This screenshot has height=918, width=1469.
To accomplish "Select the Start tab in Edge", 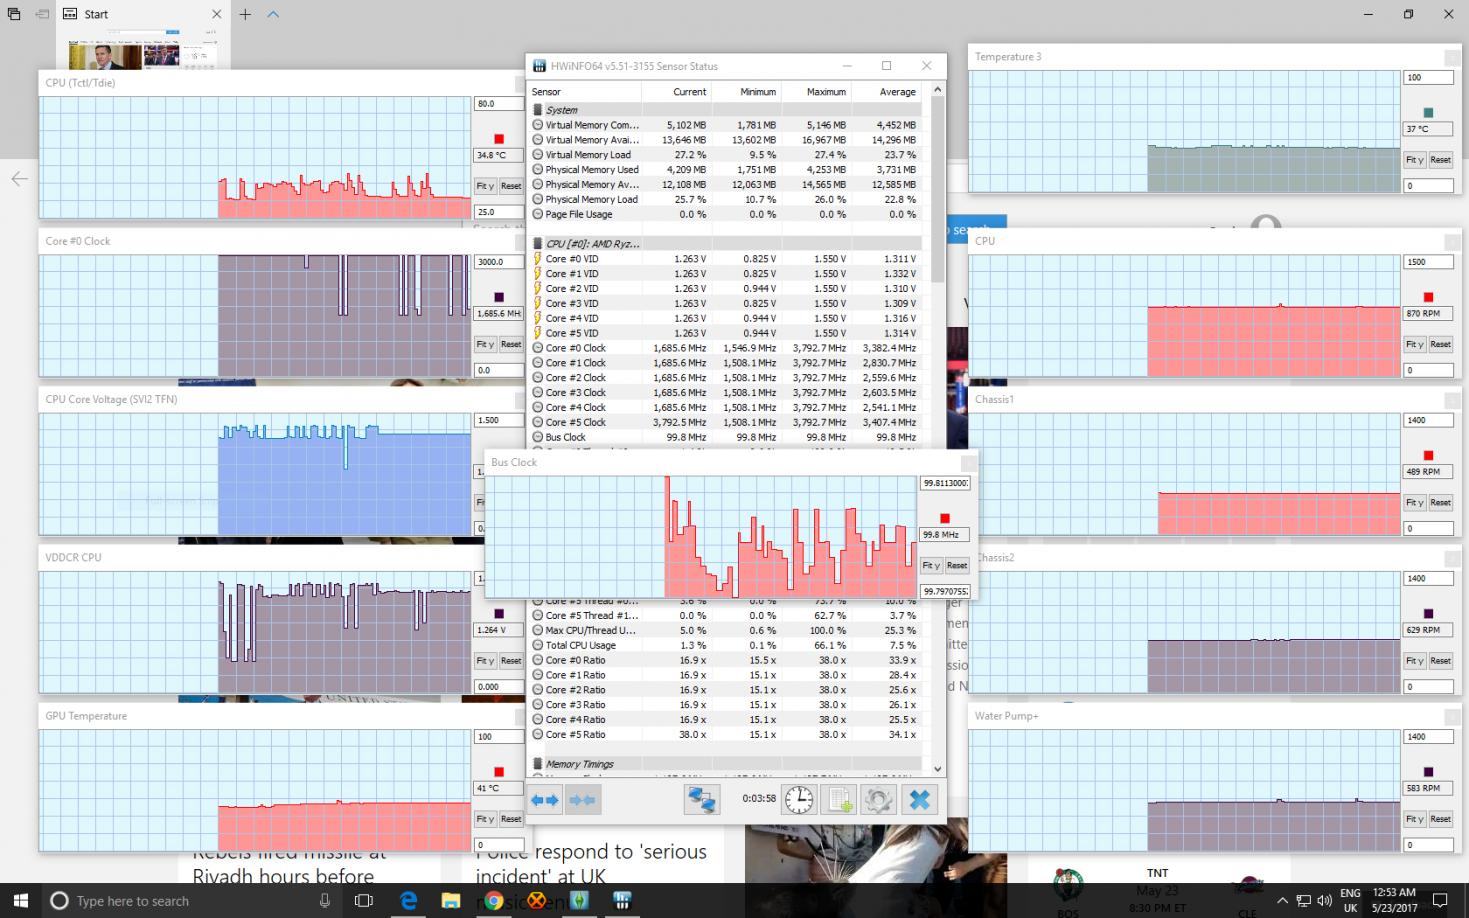I will pyautogui.click(x=142, y=14).
